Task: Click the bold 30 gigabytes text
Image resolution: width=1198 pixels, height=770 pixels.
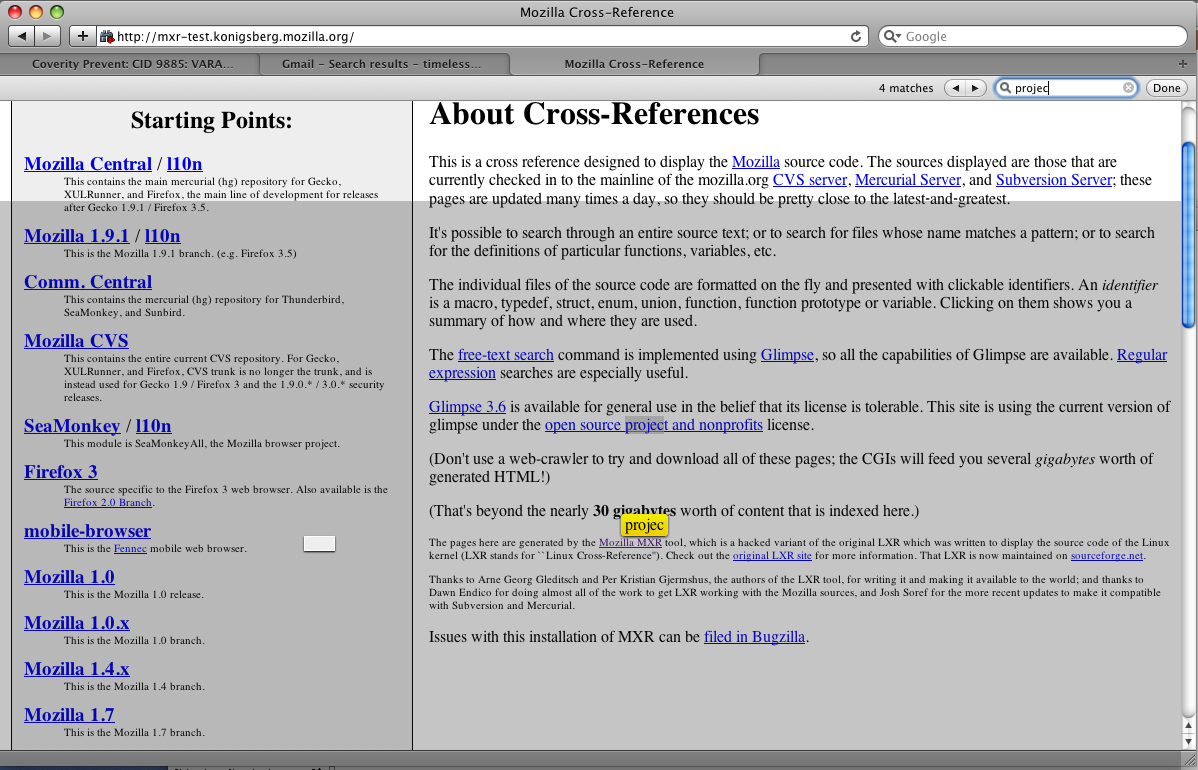Action: pyautogui.click(x=634, y=511)
